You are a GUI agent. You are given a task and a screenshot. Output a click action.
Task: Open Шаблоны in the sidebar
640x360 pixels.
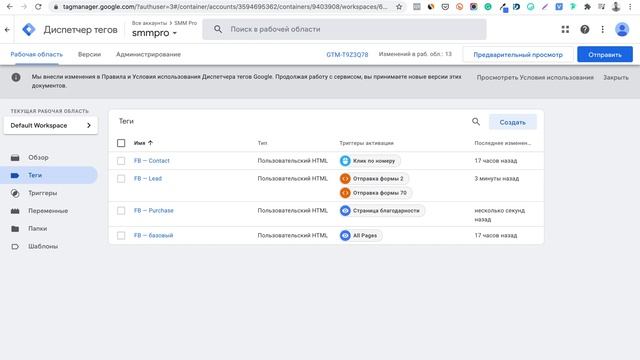(43, 247)
